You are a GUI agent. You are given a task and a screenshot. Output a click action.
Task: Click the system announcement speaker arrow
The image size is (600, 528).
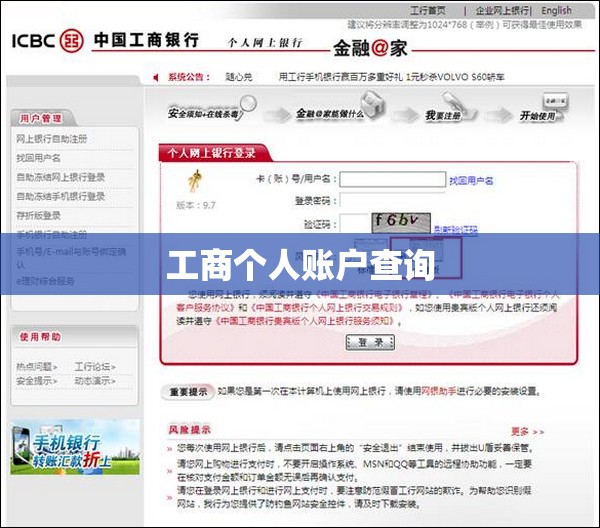click(155, 77)
